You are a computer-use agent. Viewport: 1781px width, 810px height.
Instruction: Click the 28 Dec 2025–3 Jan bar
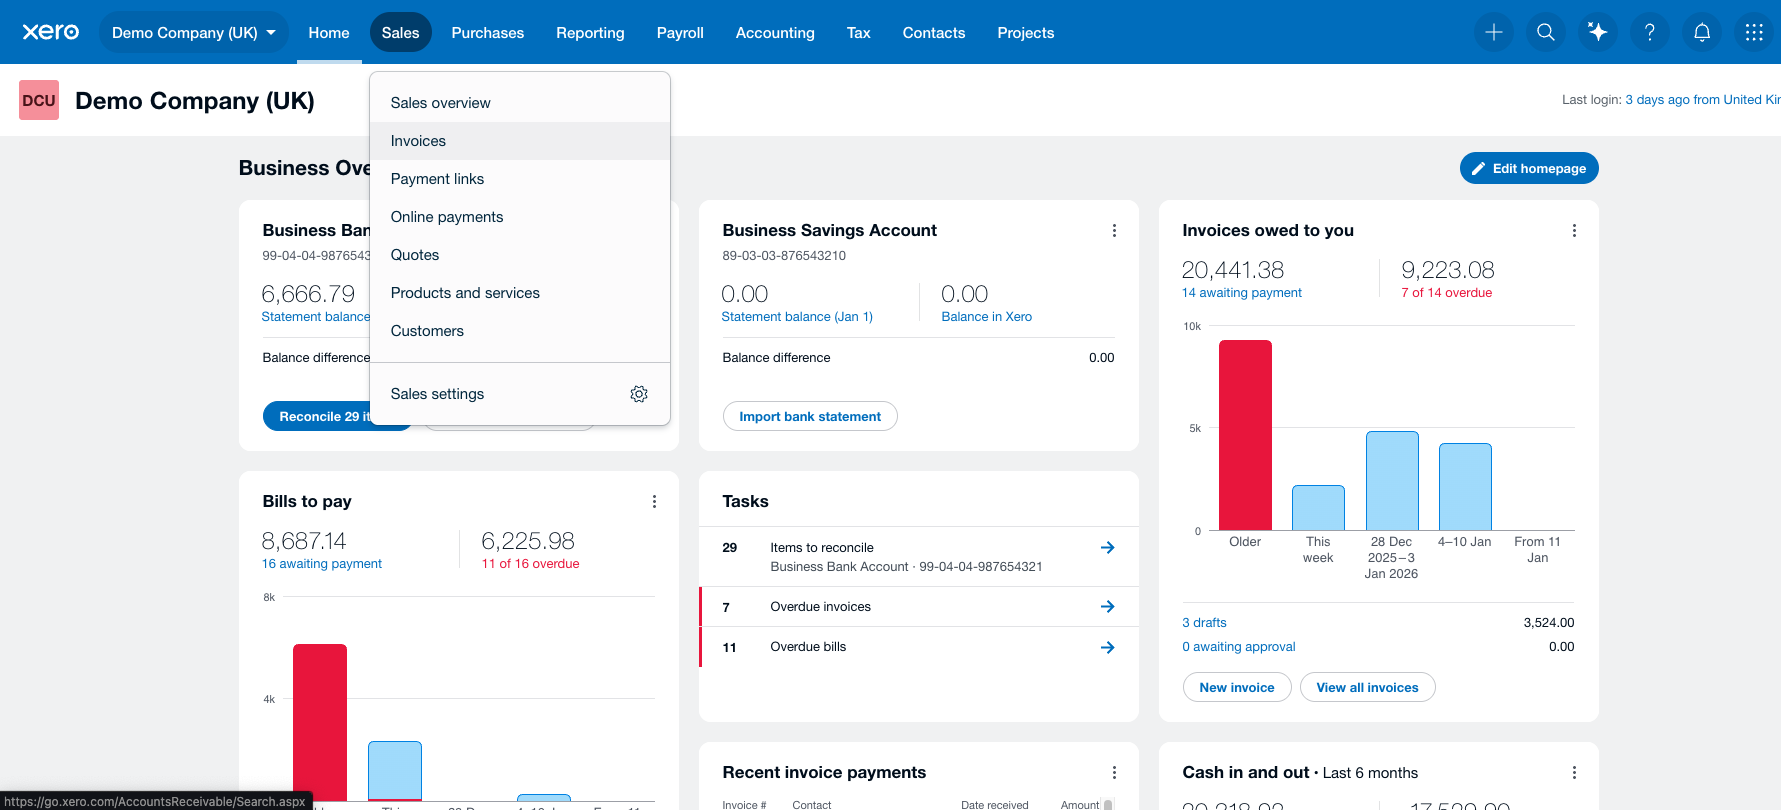(1392, 481)
